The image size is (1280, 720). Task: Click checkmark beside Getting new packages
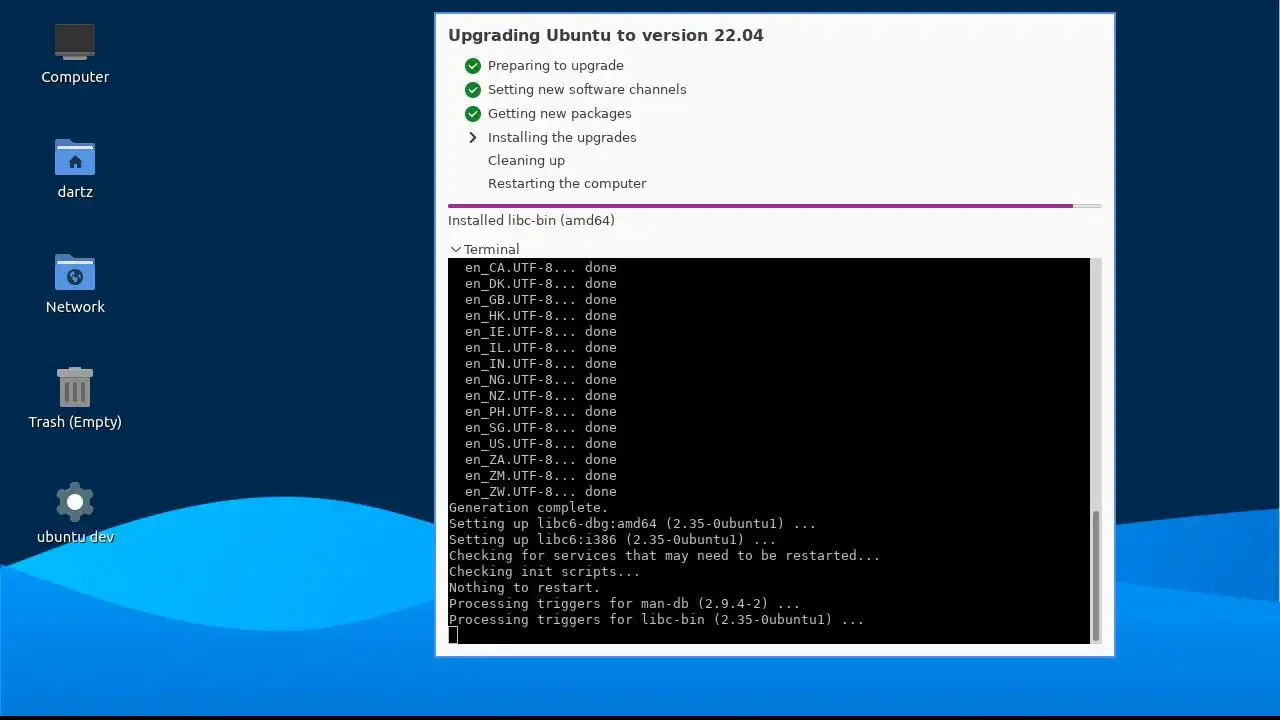(x=473, y=114)
